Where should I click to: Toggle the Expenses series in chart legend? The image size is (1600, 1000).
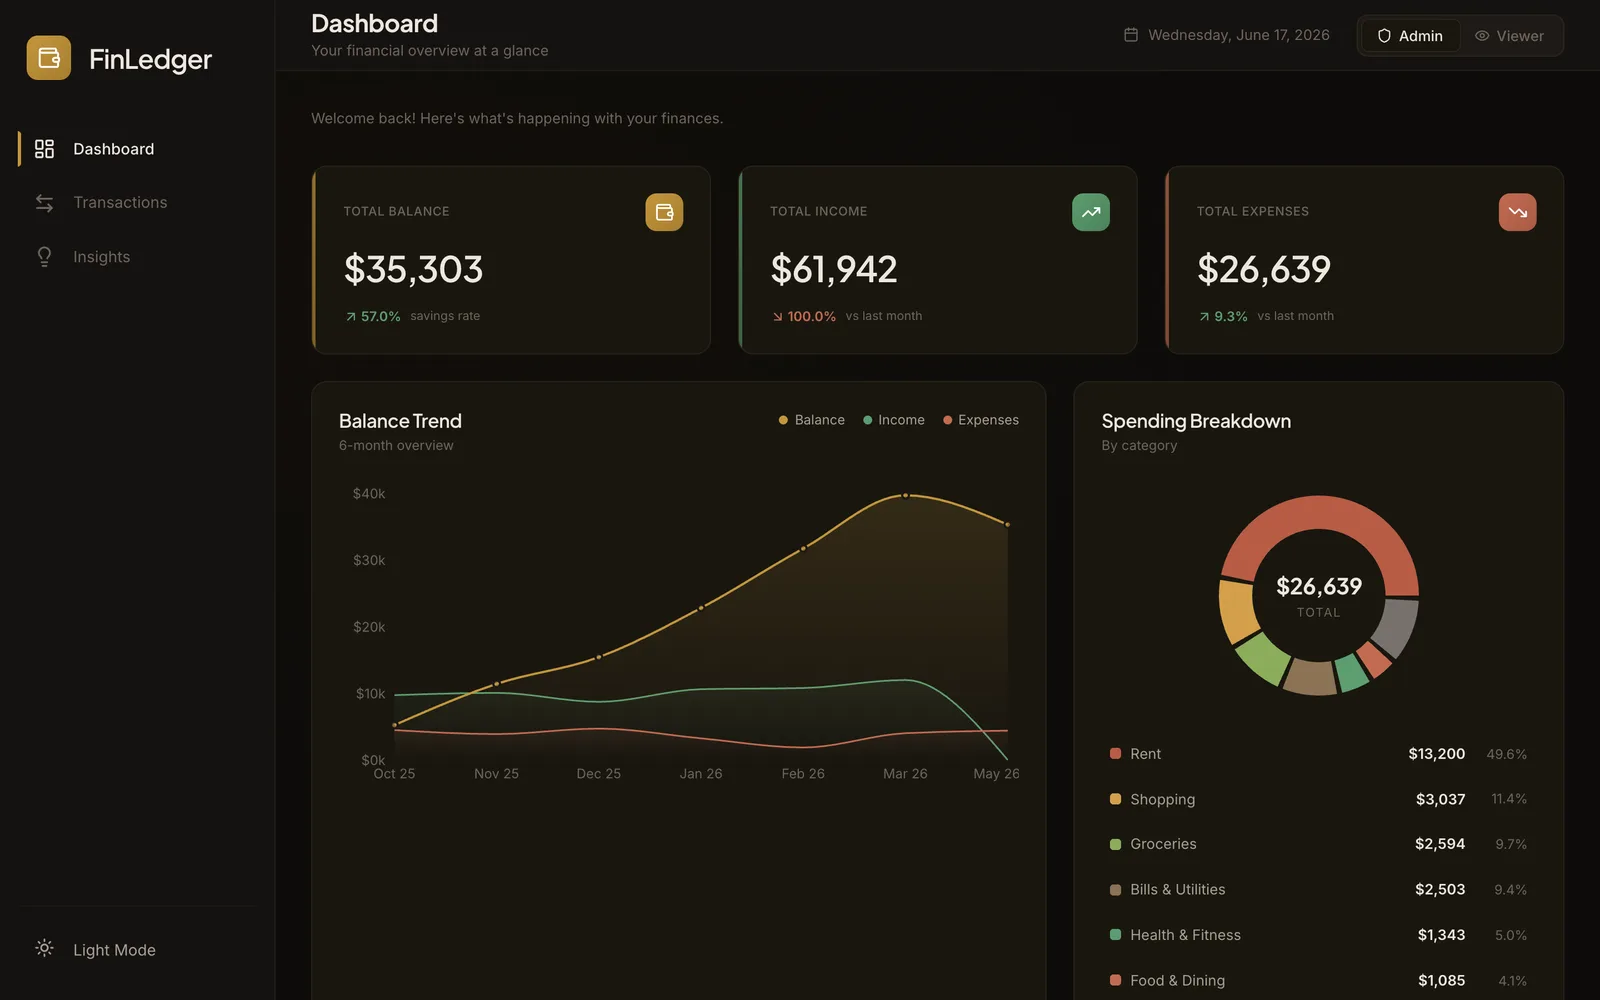coord(981,420)
